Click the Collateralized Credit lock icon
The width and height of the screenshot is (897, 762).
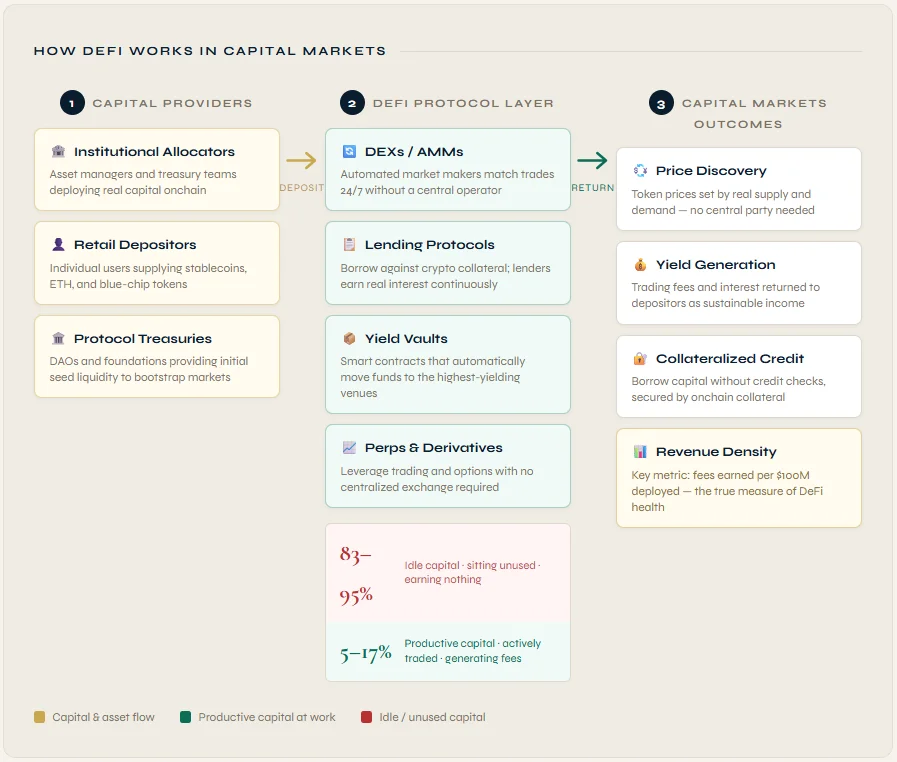640,359
